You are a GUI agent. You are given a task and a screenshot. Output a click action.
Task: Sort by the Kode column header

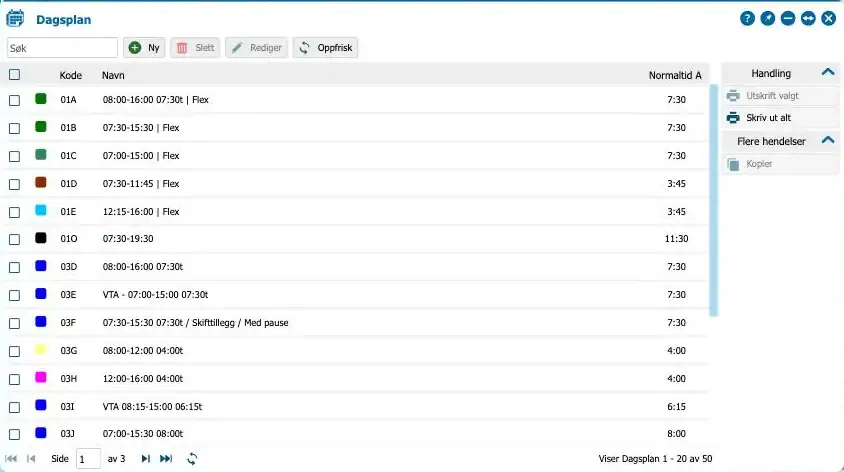(71, 75)
